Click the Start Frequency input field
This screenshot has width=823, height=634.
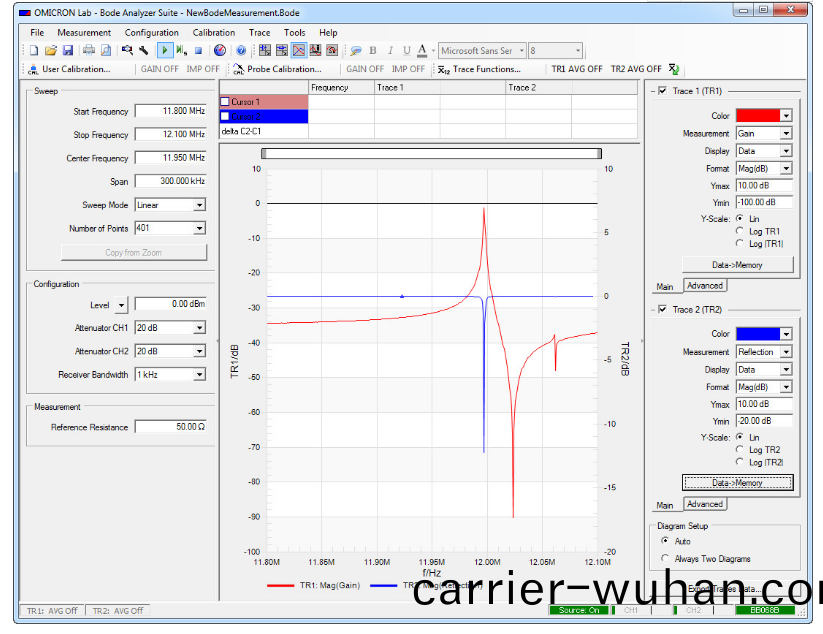pyautogui.click(x=170, y=111)
